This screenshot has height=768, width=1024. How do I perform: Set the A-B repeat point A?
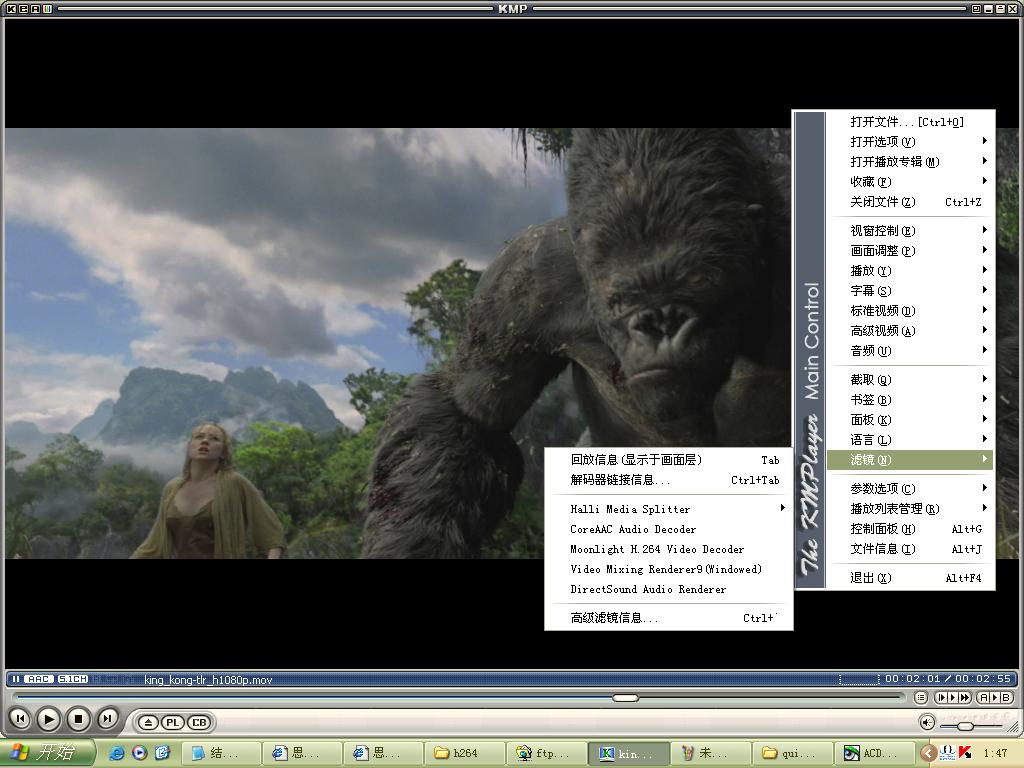coord(984,697)
